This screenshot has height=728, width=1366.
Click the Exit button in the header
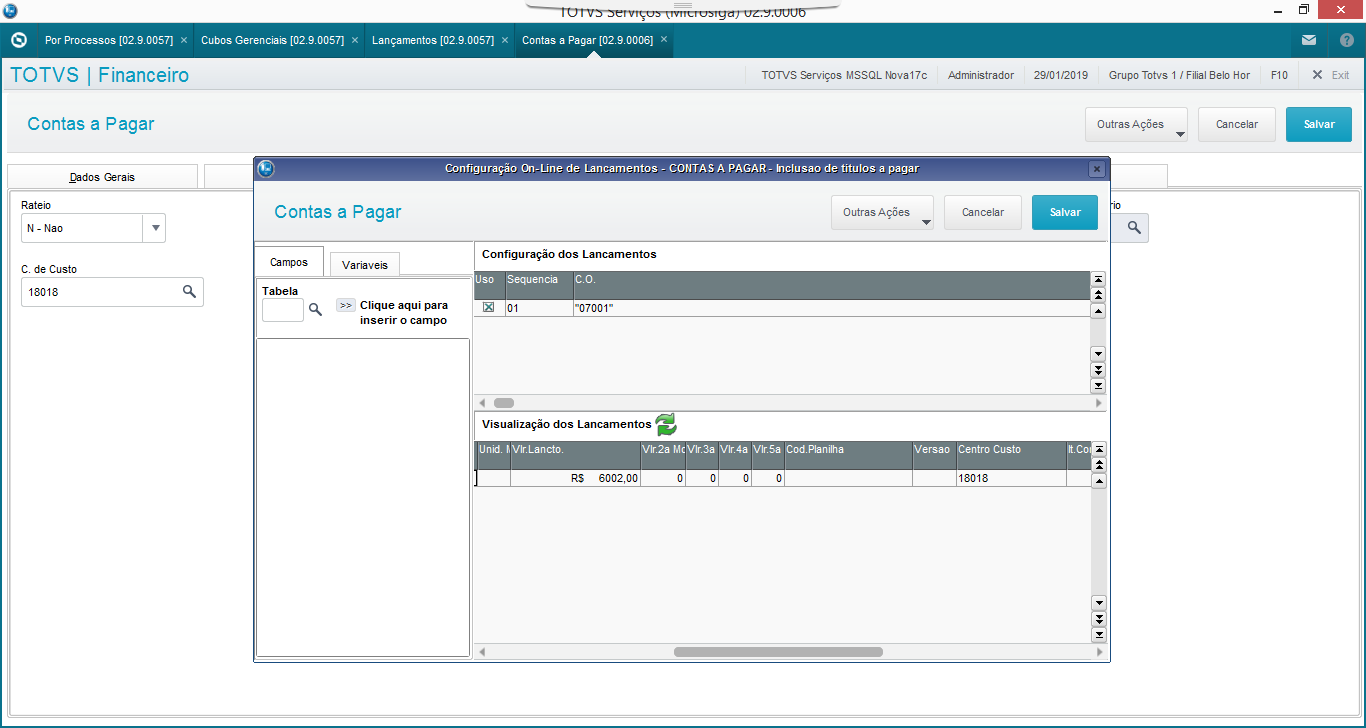pos(1331,75)
